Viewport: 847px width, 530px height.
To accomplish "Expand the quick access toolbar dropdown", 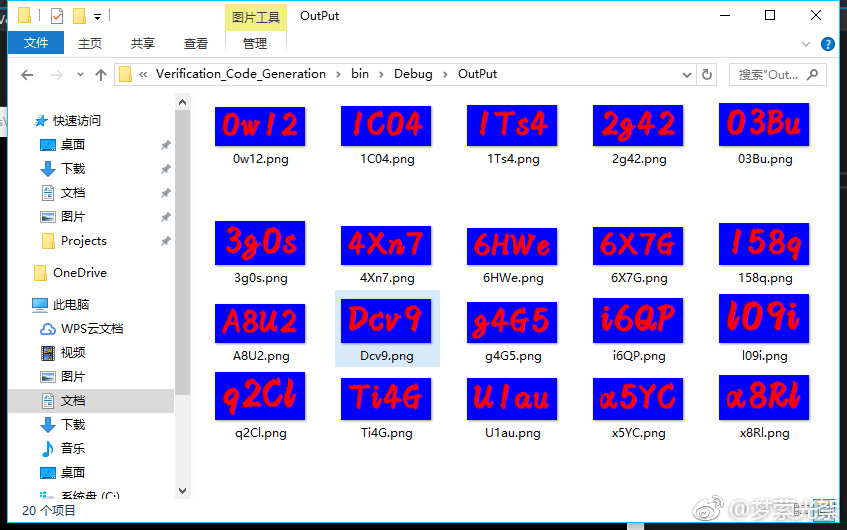I will [97, 17].
